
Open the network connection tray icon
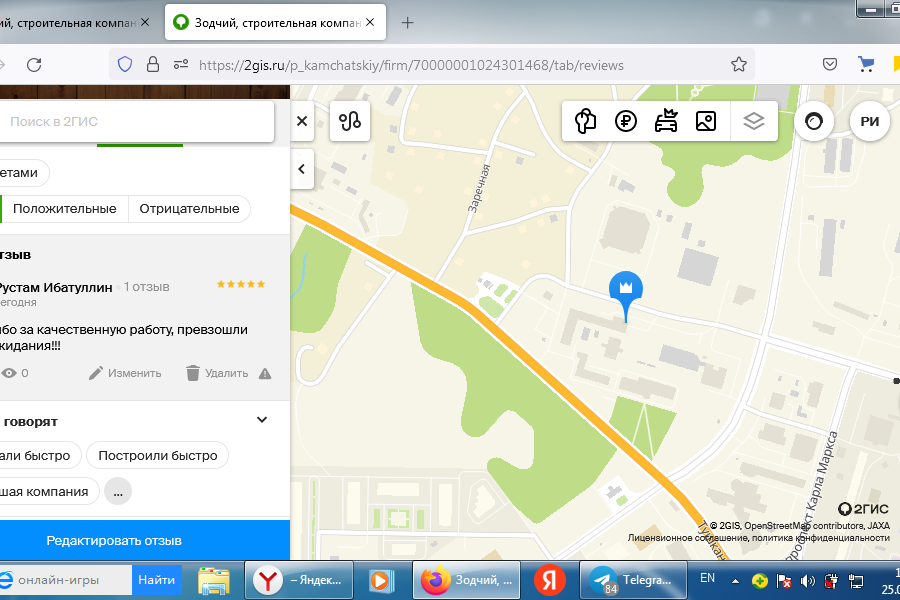tap(855, 581)
